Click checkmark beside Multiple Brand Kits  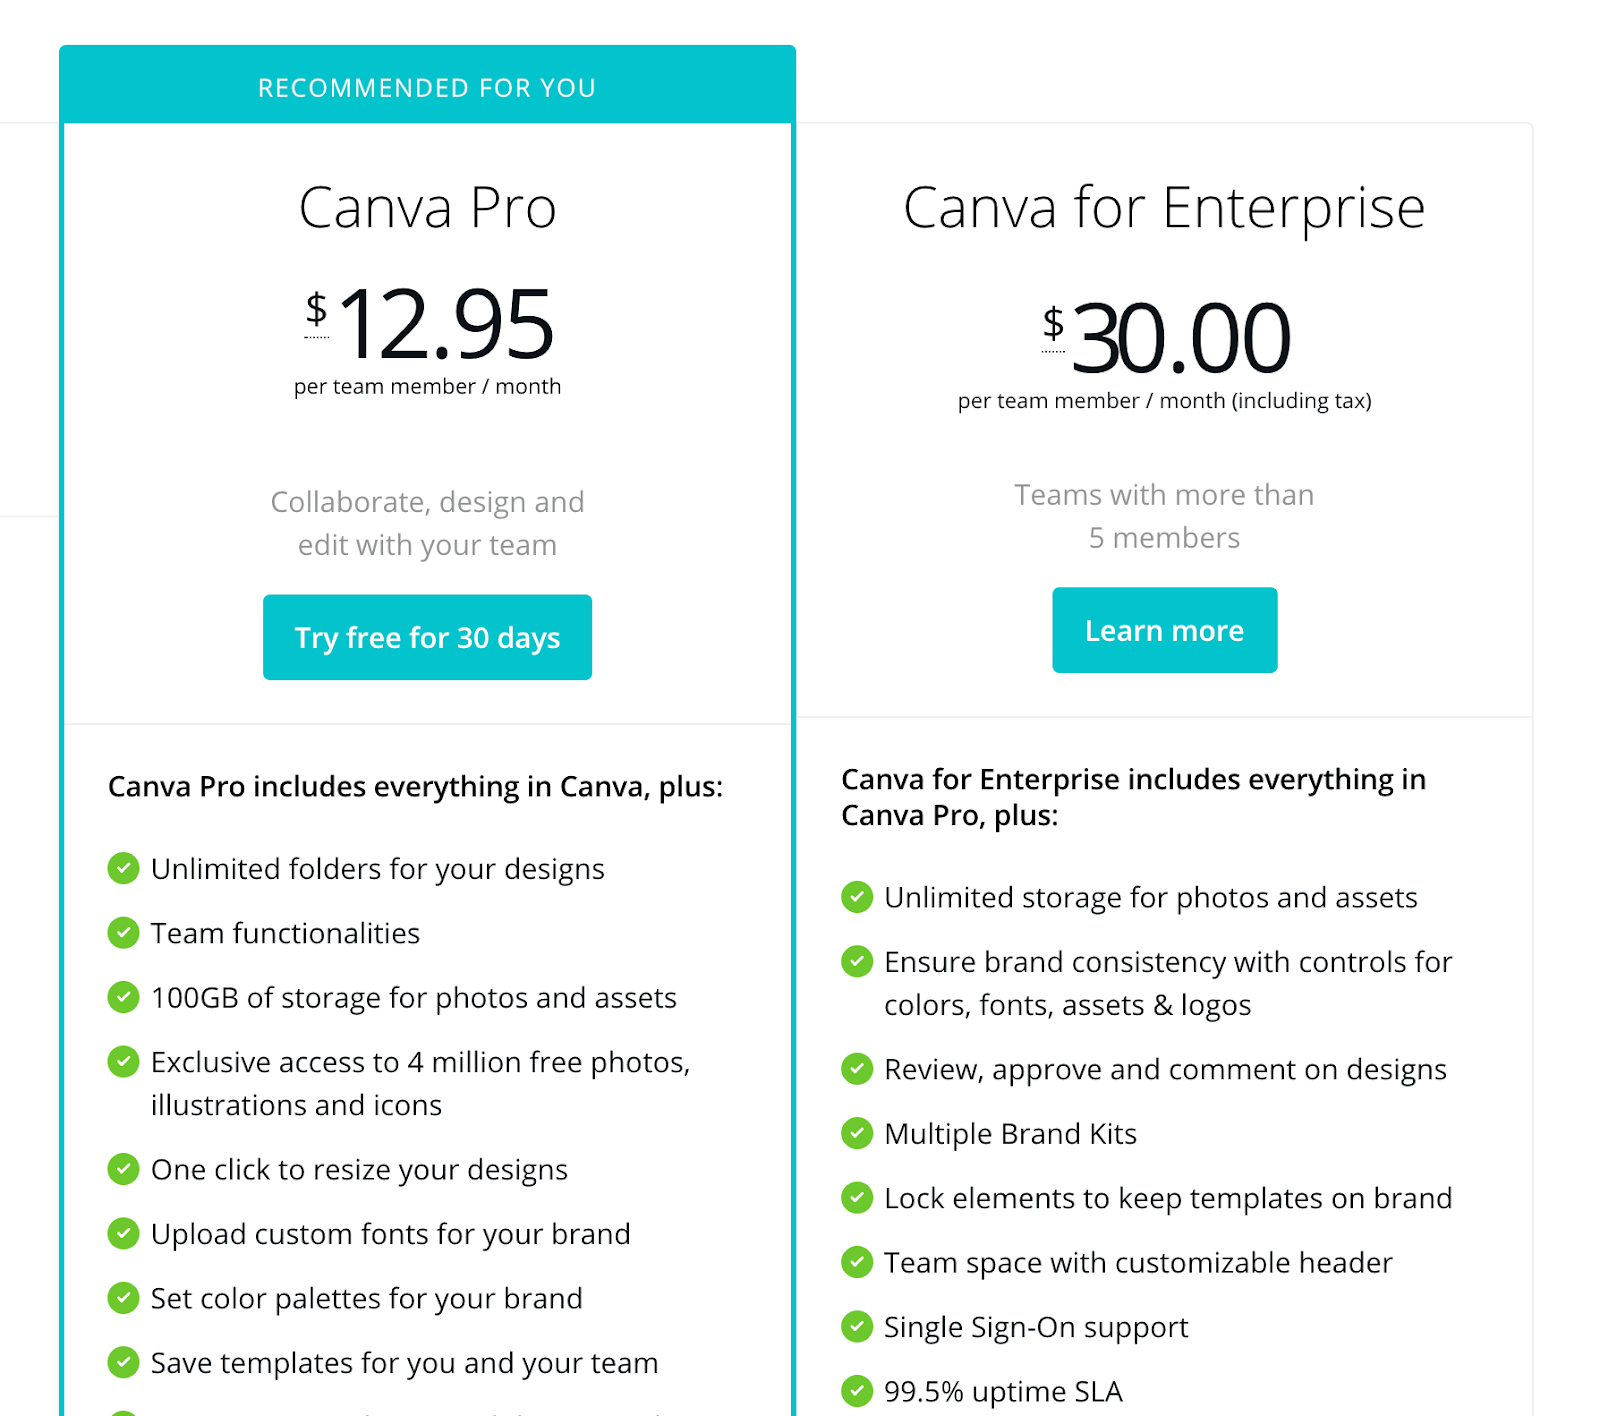(857, 1133)
